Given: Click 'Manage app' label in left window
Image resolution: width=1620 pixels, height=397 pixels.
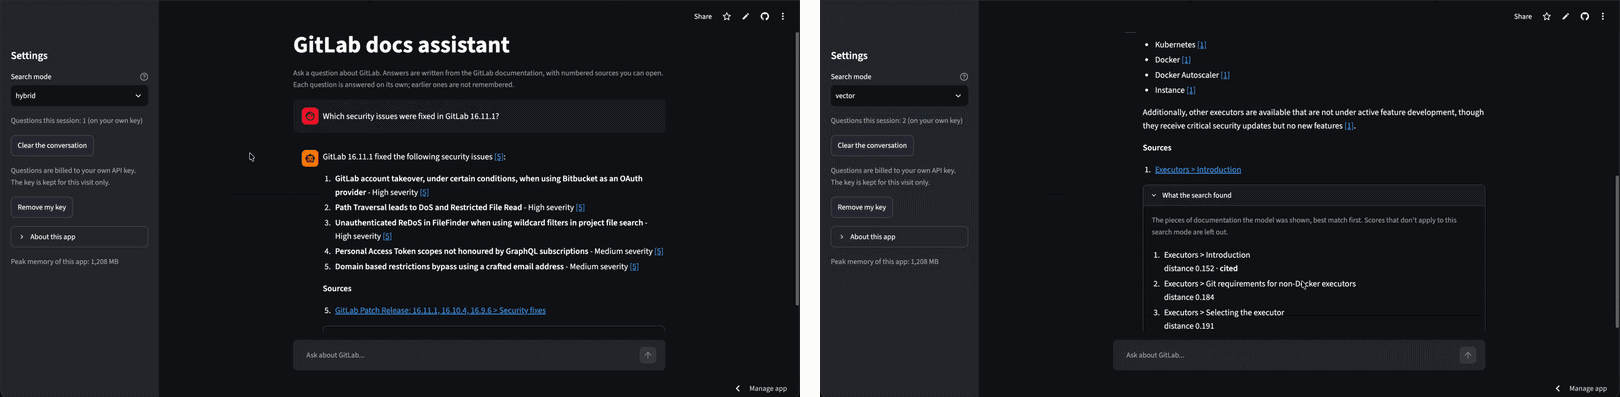Looking at the screenshot, I should [768, 388].
